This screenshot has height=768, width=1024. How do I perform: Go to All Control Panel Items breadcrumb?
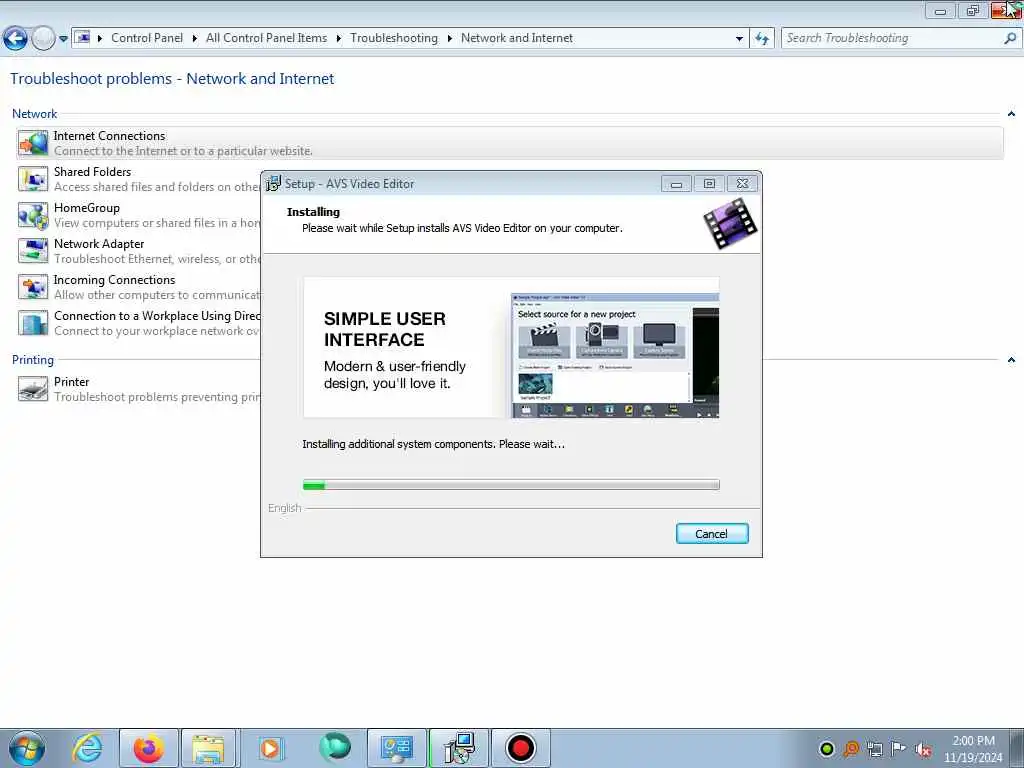266,38
